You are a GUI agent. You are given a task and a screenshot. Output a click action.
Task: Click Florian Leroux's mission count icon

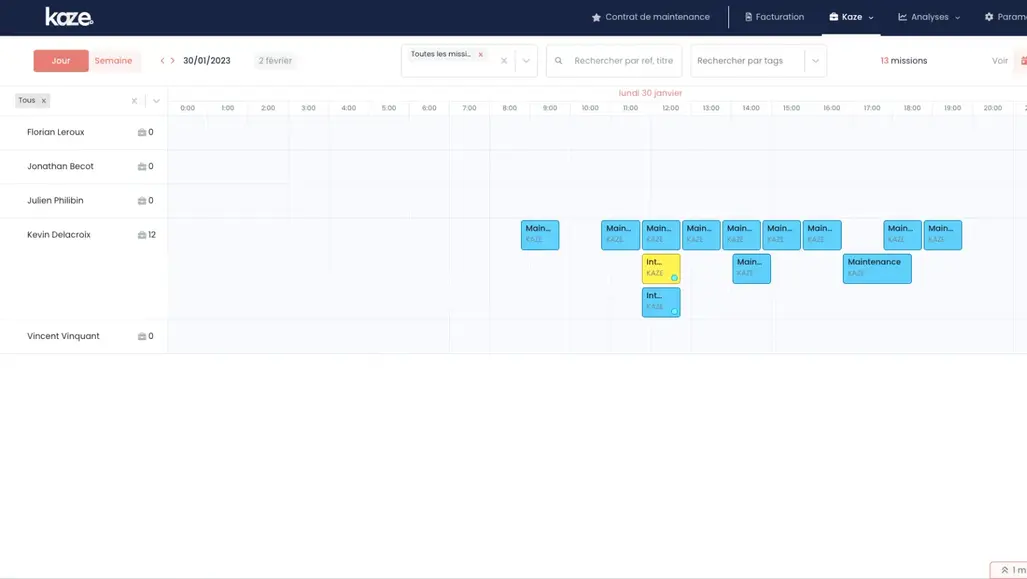point(141,132)
